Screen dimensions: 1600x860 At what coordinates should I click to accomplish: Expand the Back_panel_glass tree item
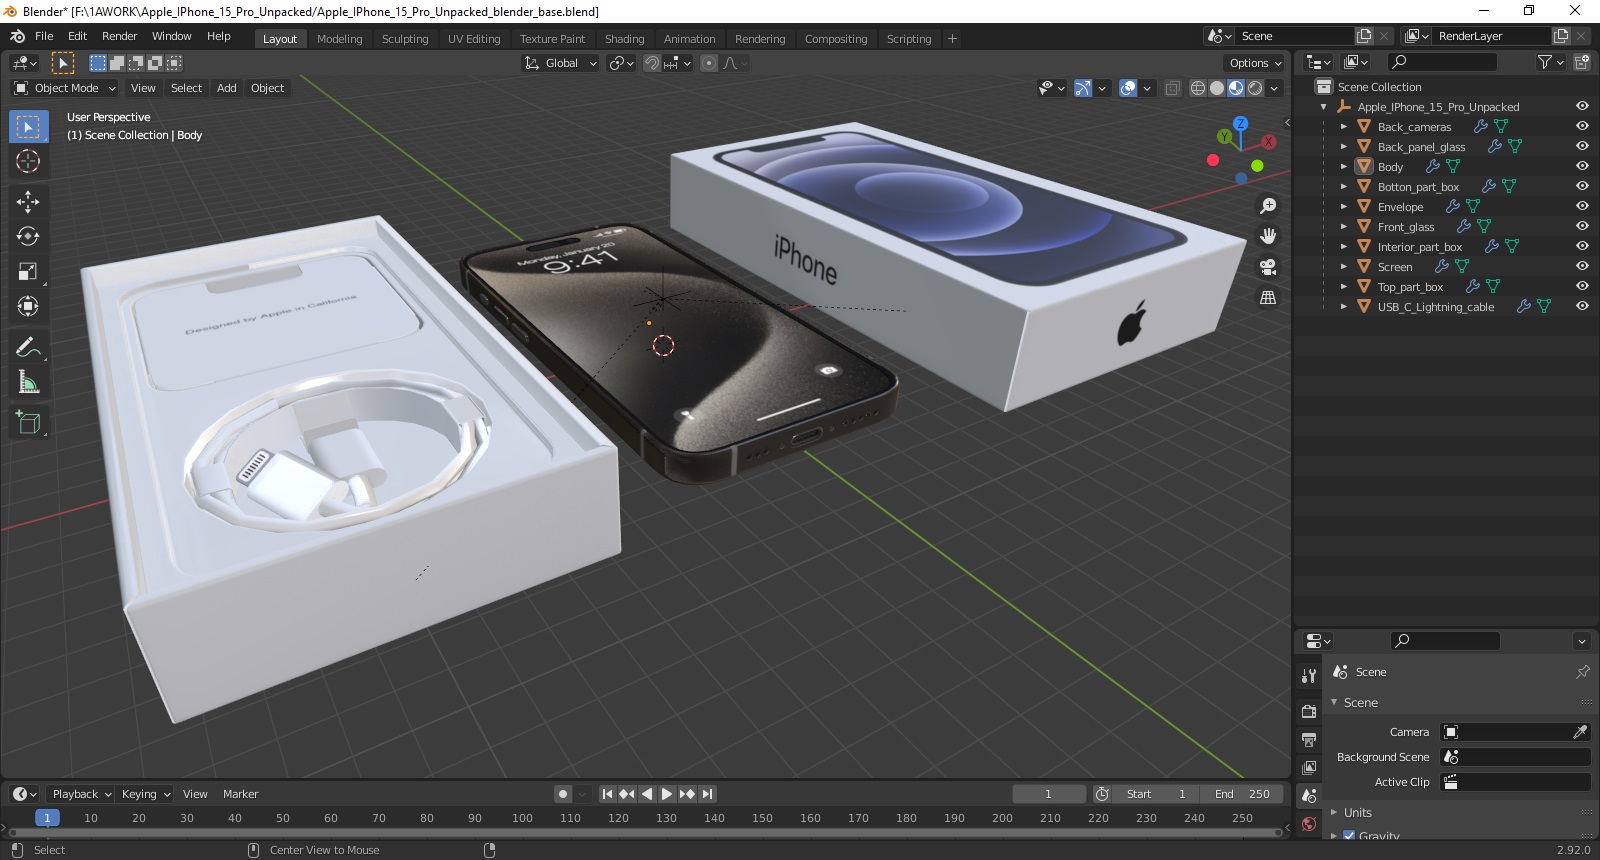point(1344,146)
